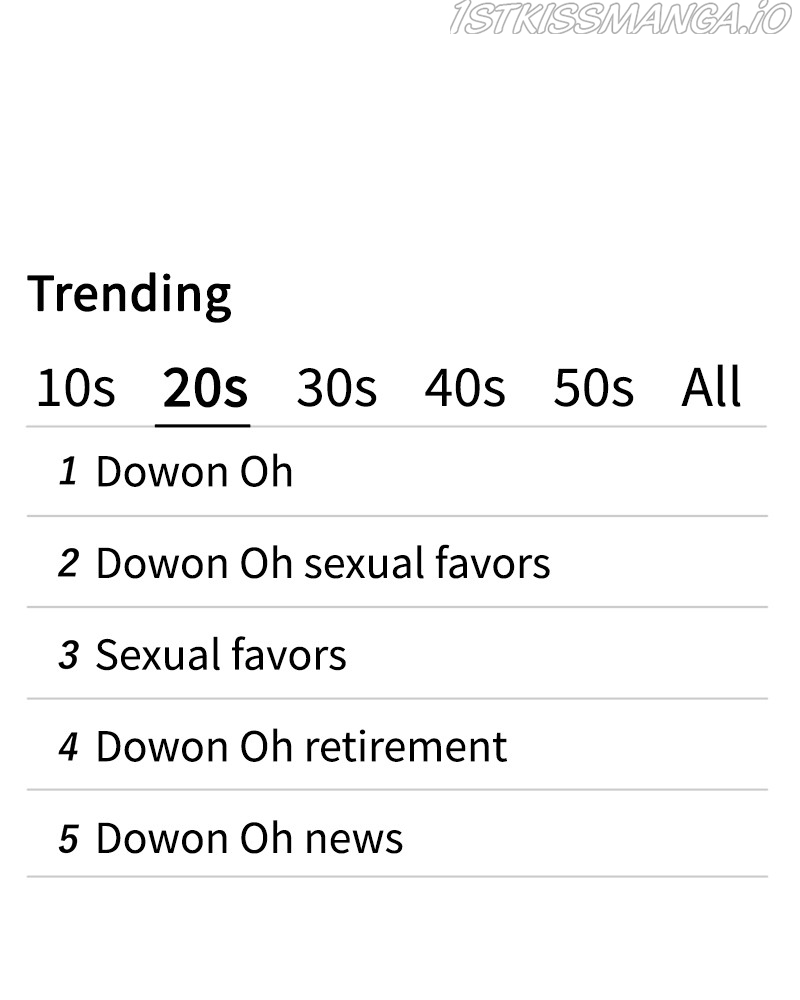Screen dimensions: 800x1000
Task: Click the word 'retirement' in fourth entry
Action: [x=405, y=747]
